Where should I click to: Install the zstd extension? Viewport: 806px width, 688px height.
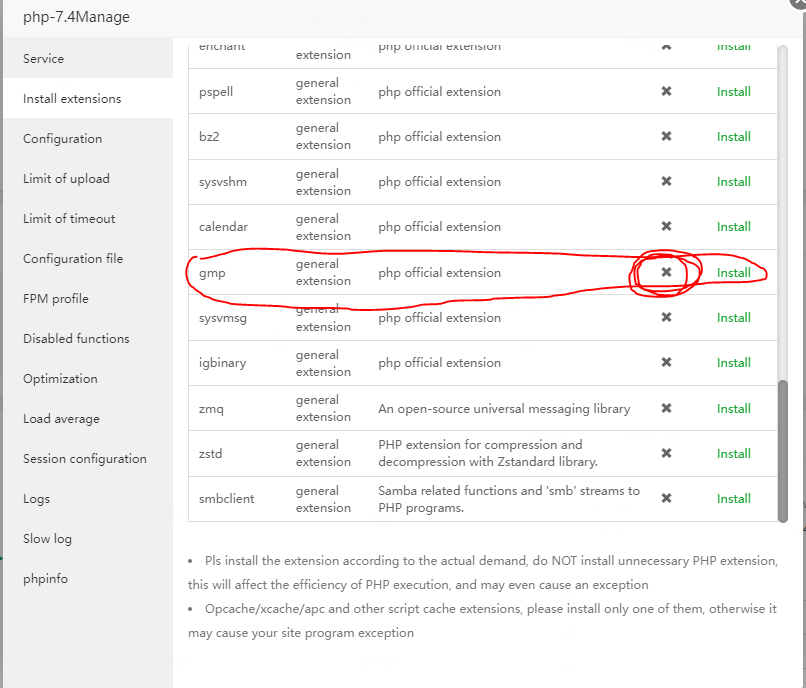click(733, 453)
